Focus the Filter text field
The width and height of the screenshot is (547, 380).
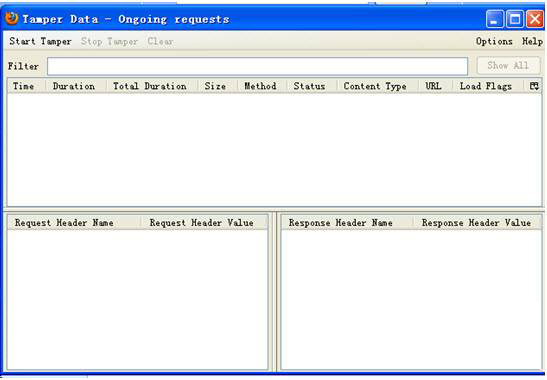pos(257,66)
